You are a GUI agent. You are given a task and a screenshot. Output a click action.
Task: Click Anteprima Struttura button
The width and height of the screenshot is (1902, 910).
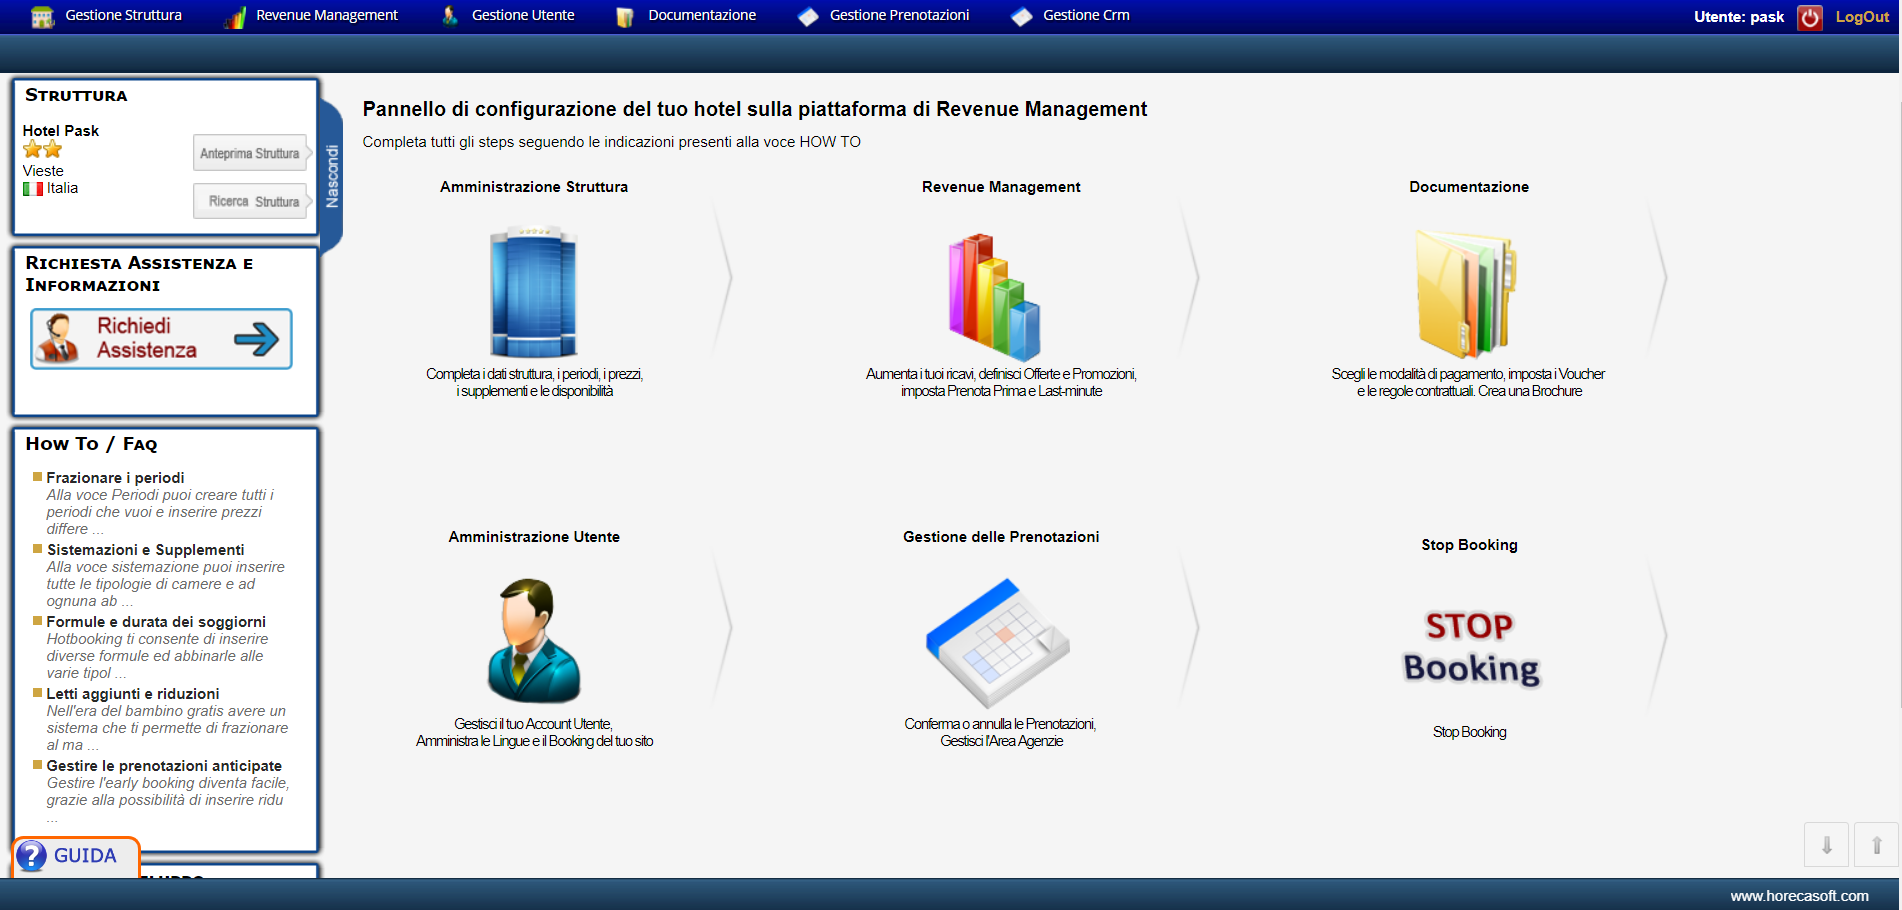point(250,153)
